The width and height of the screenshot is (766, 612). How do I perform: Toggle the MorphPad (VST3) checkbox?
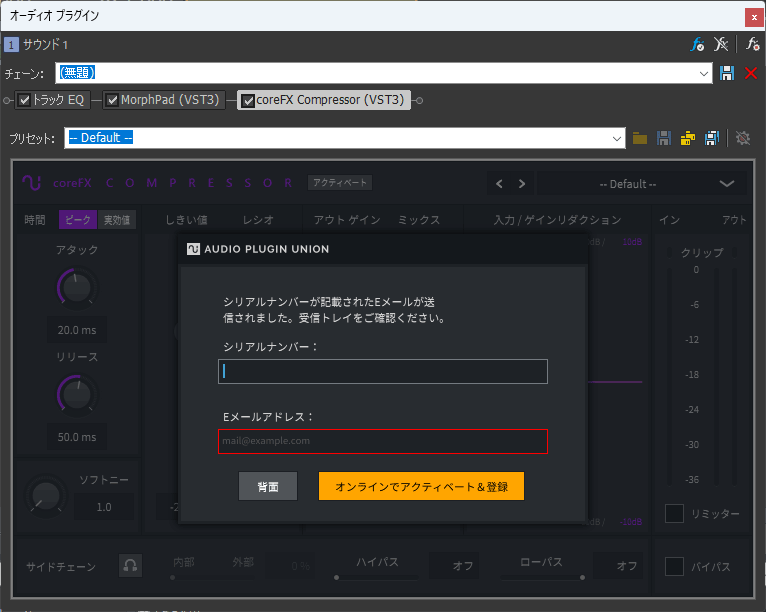[112, 100]
